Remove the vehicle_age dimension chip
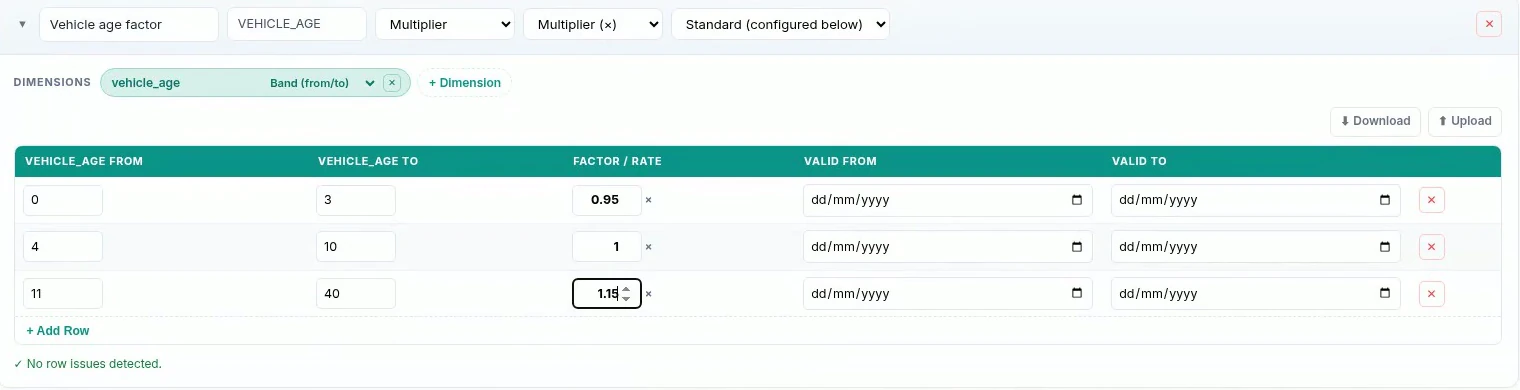1520x390 pixels. point(392,83)
